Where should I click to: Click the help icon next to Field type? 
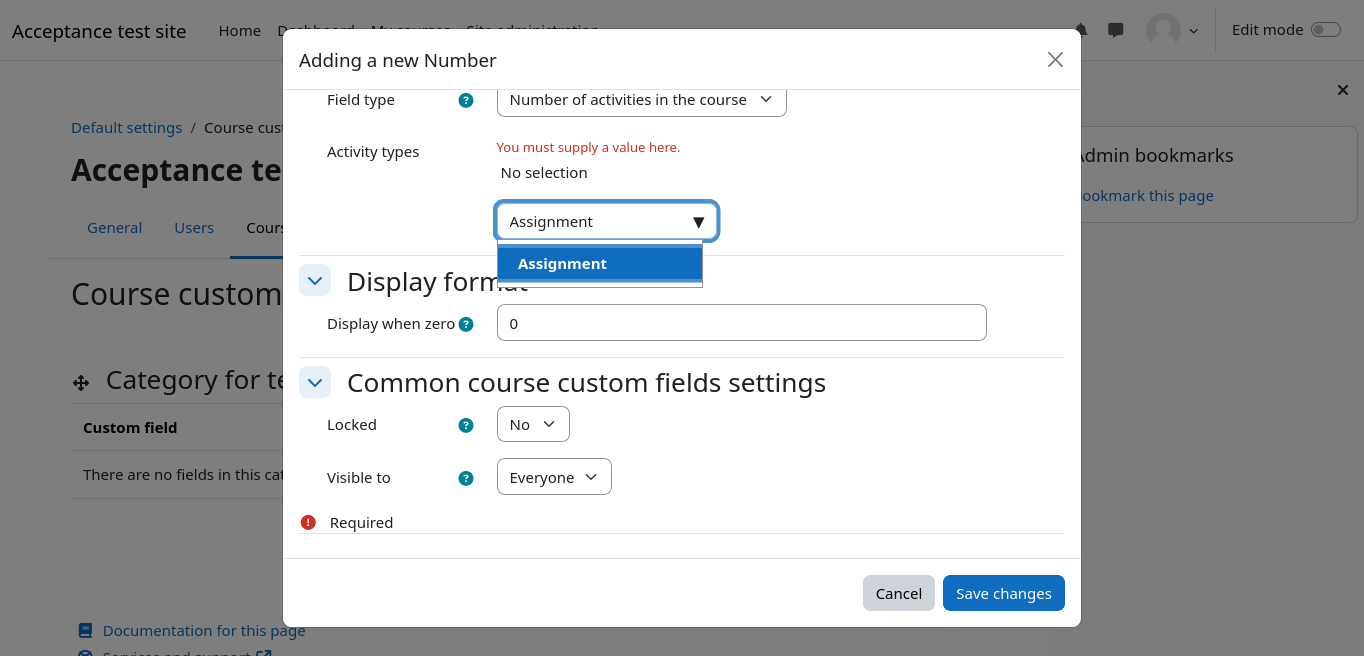pos(465,100)
